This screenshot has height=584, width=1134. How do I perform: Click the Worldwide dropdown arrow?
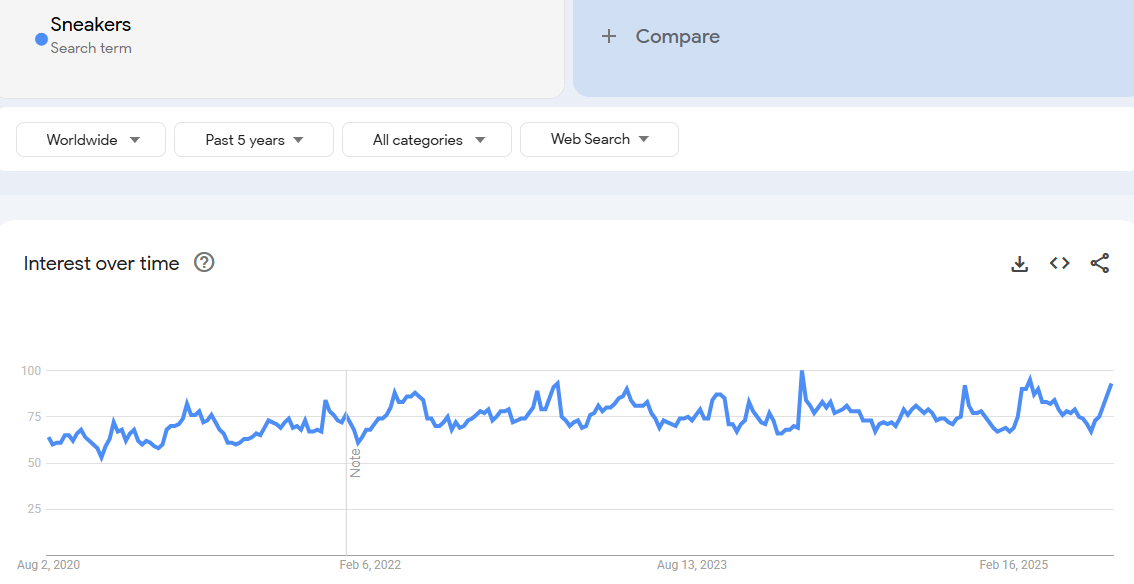[x=135, y=140]
